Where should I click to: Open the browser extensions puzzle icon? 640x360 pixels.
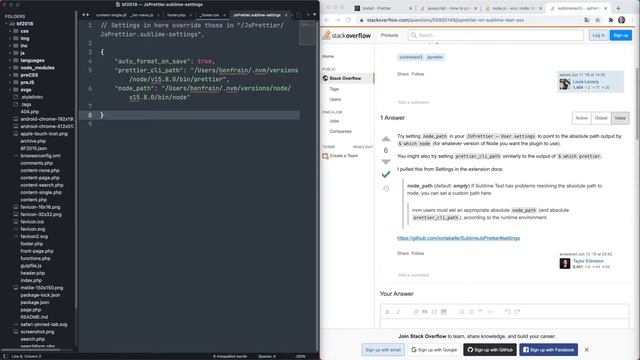tap(611, 20)
